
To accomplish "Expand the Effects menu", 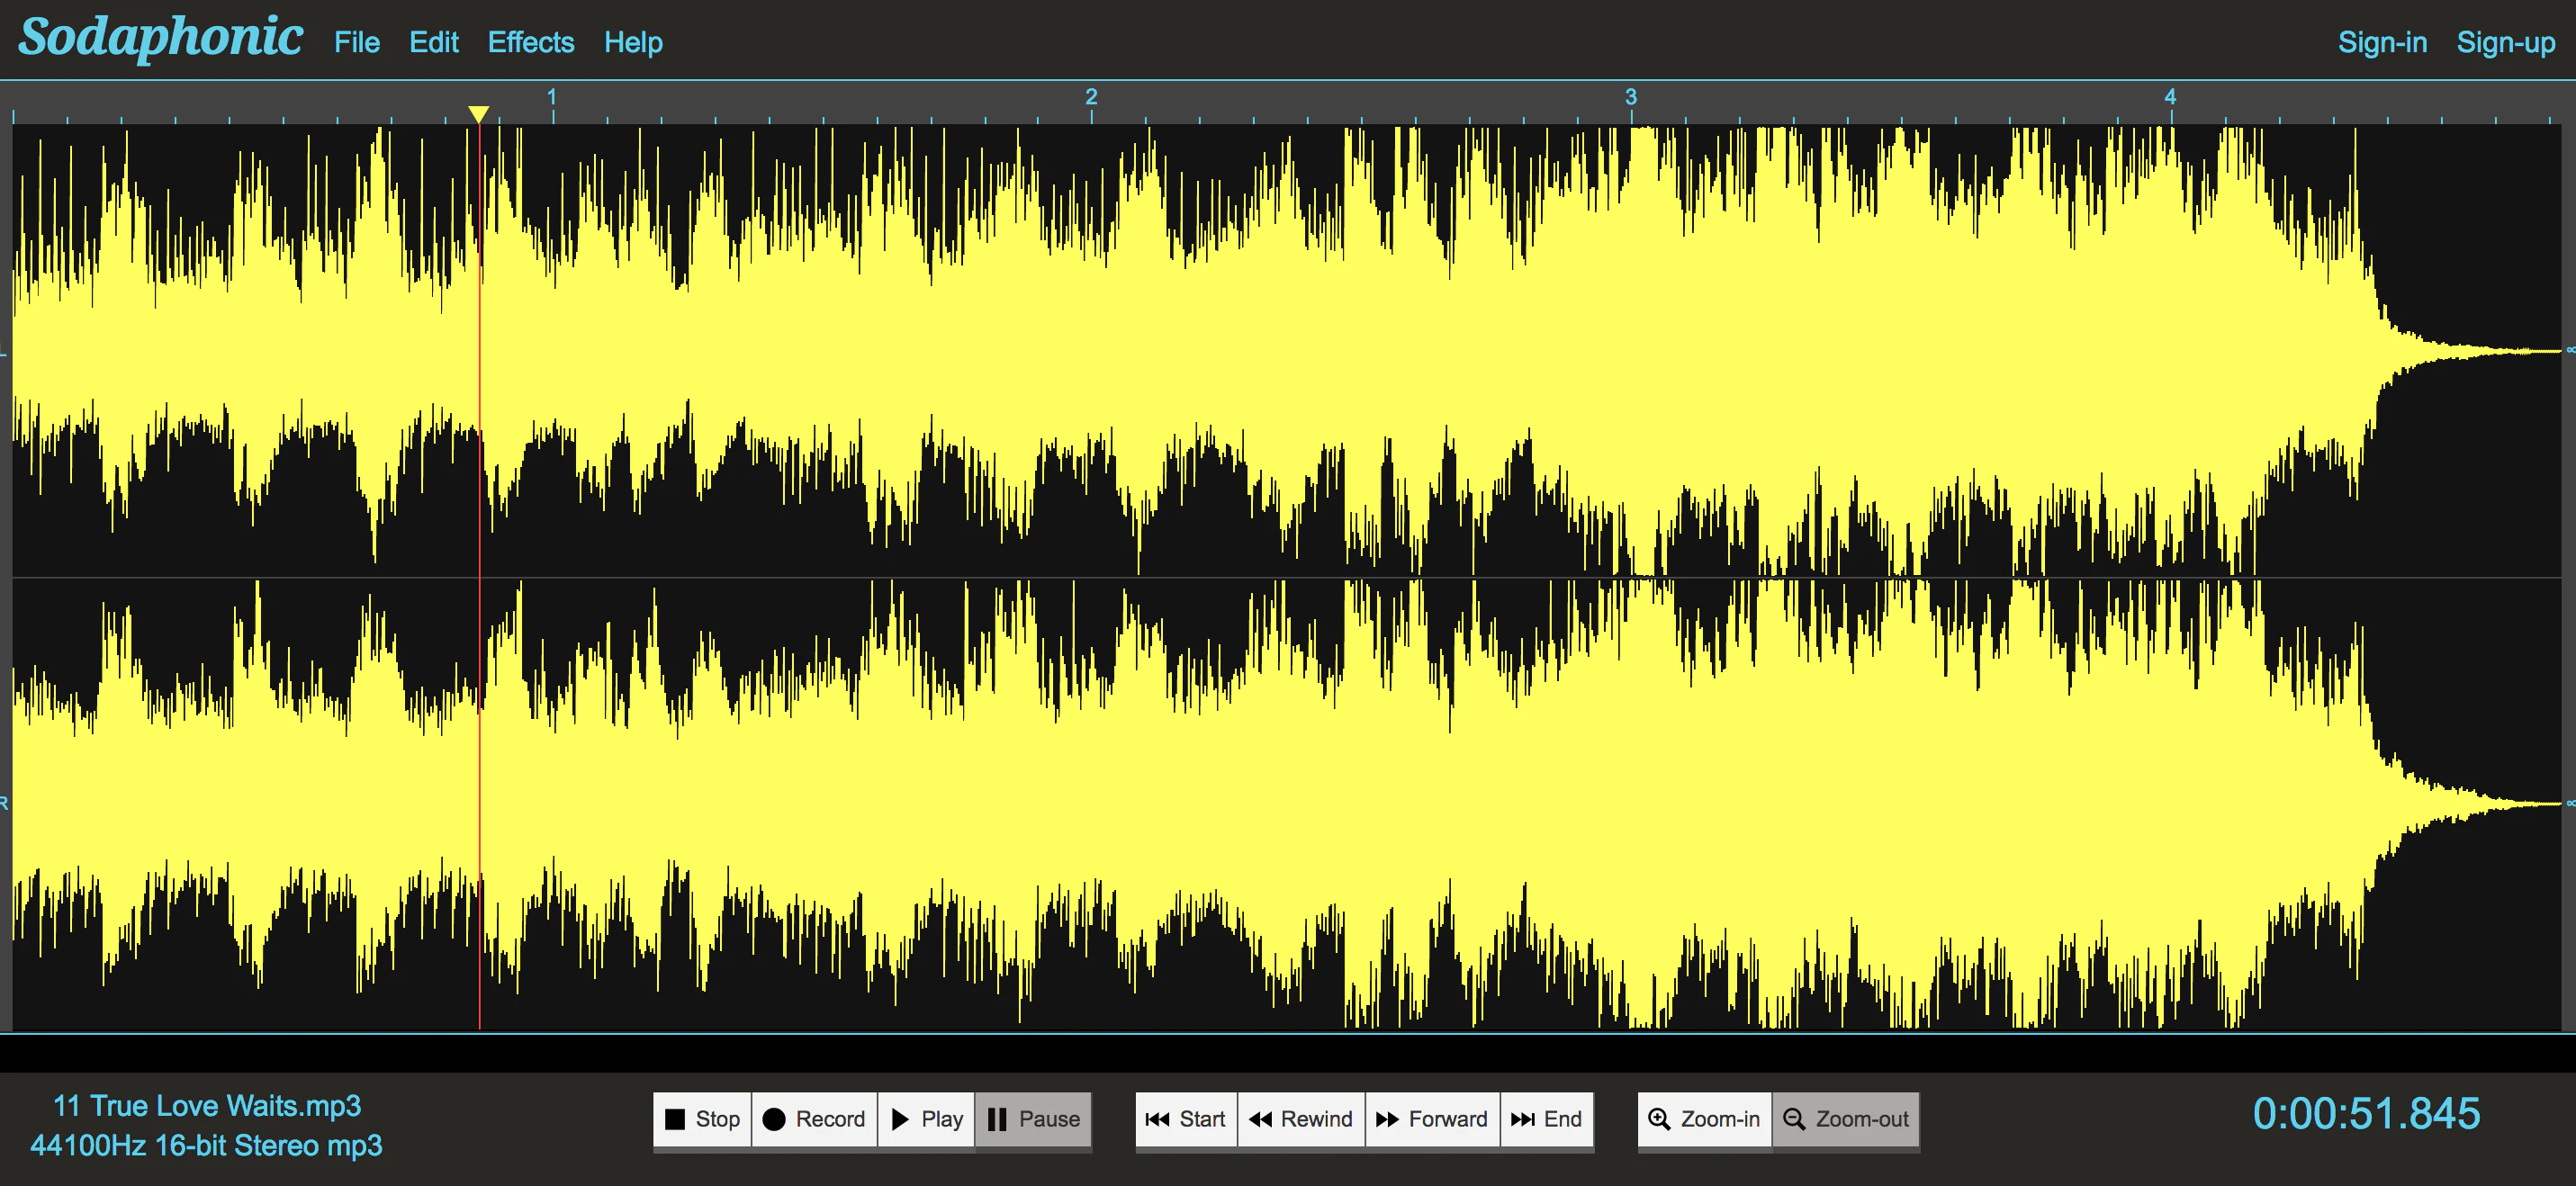I will 531,43.
